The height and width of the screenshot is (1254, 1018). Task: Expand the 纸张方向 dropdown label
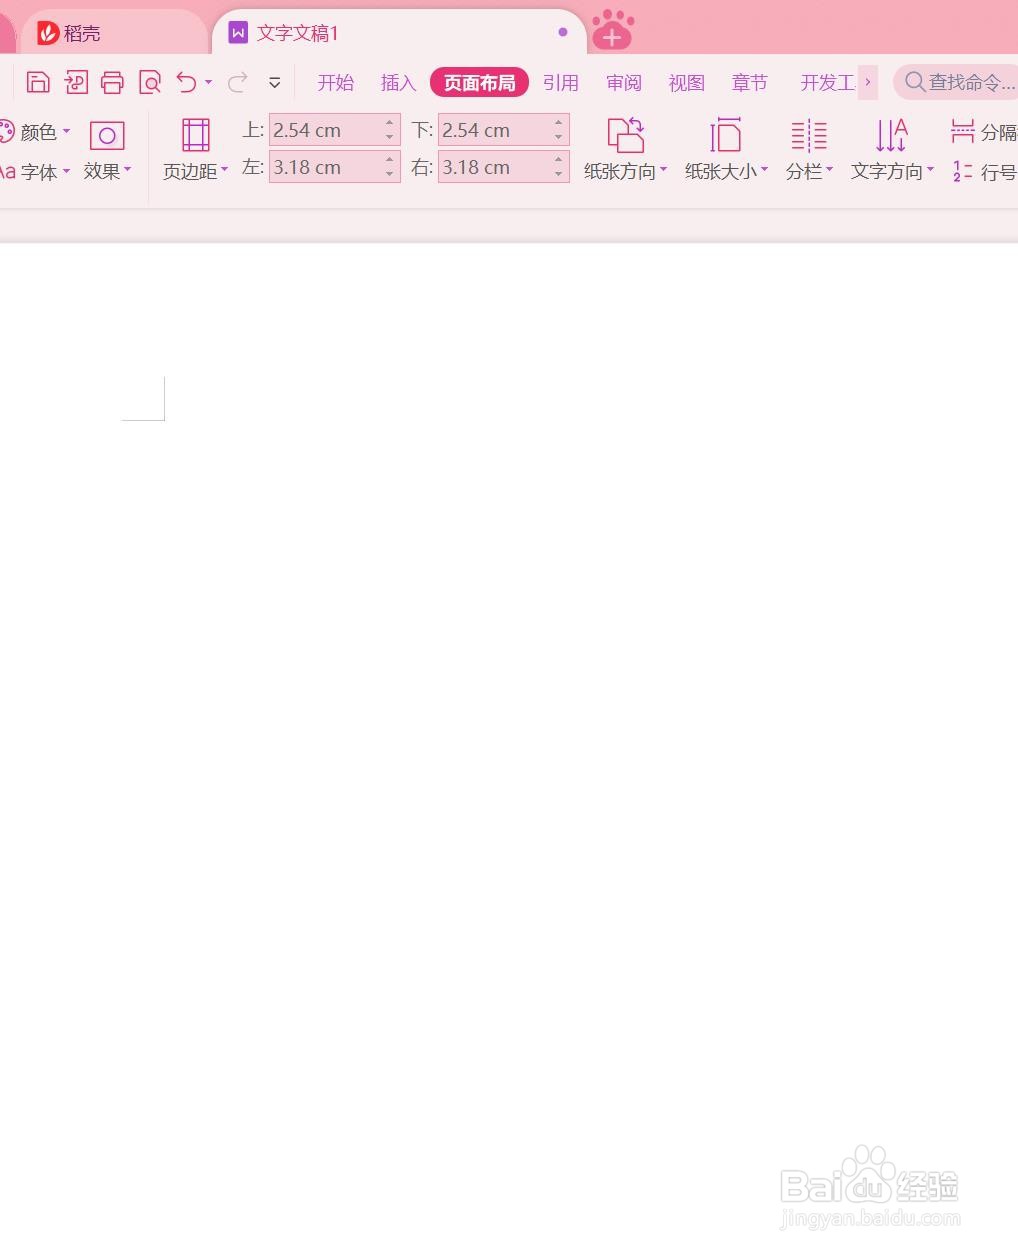point(626,172)
